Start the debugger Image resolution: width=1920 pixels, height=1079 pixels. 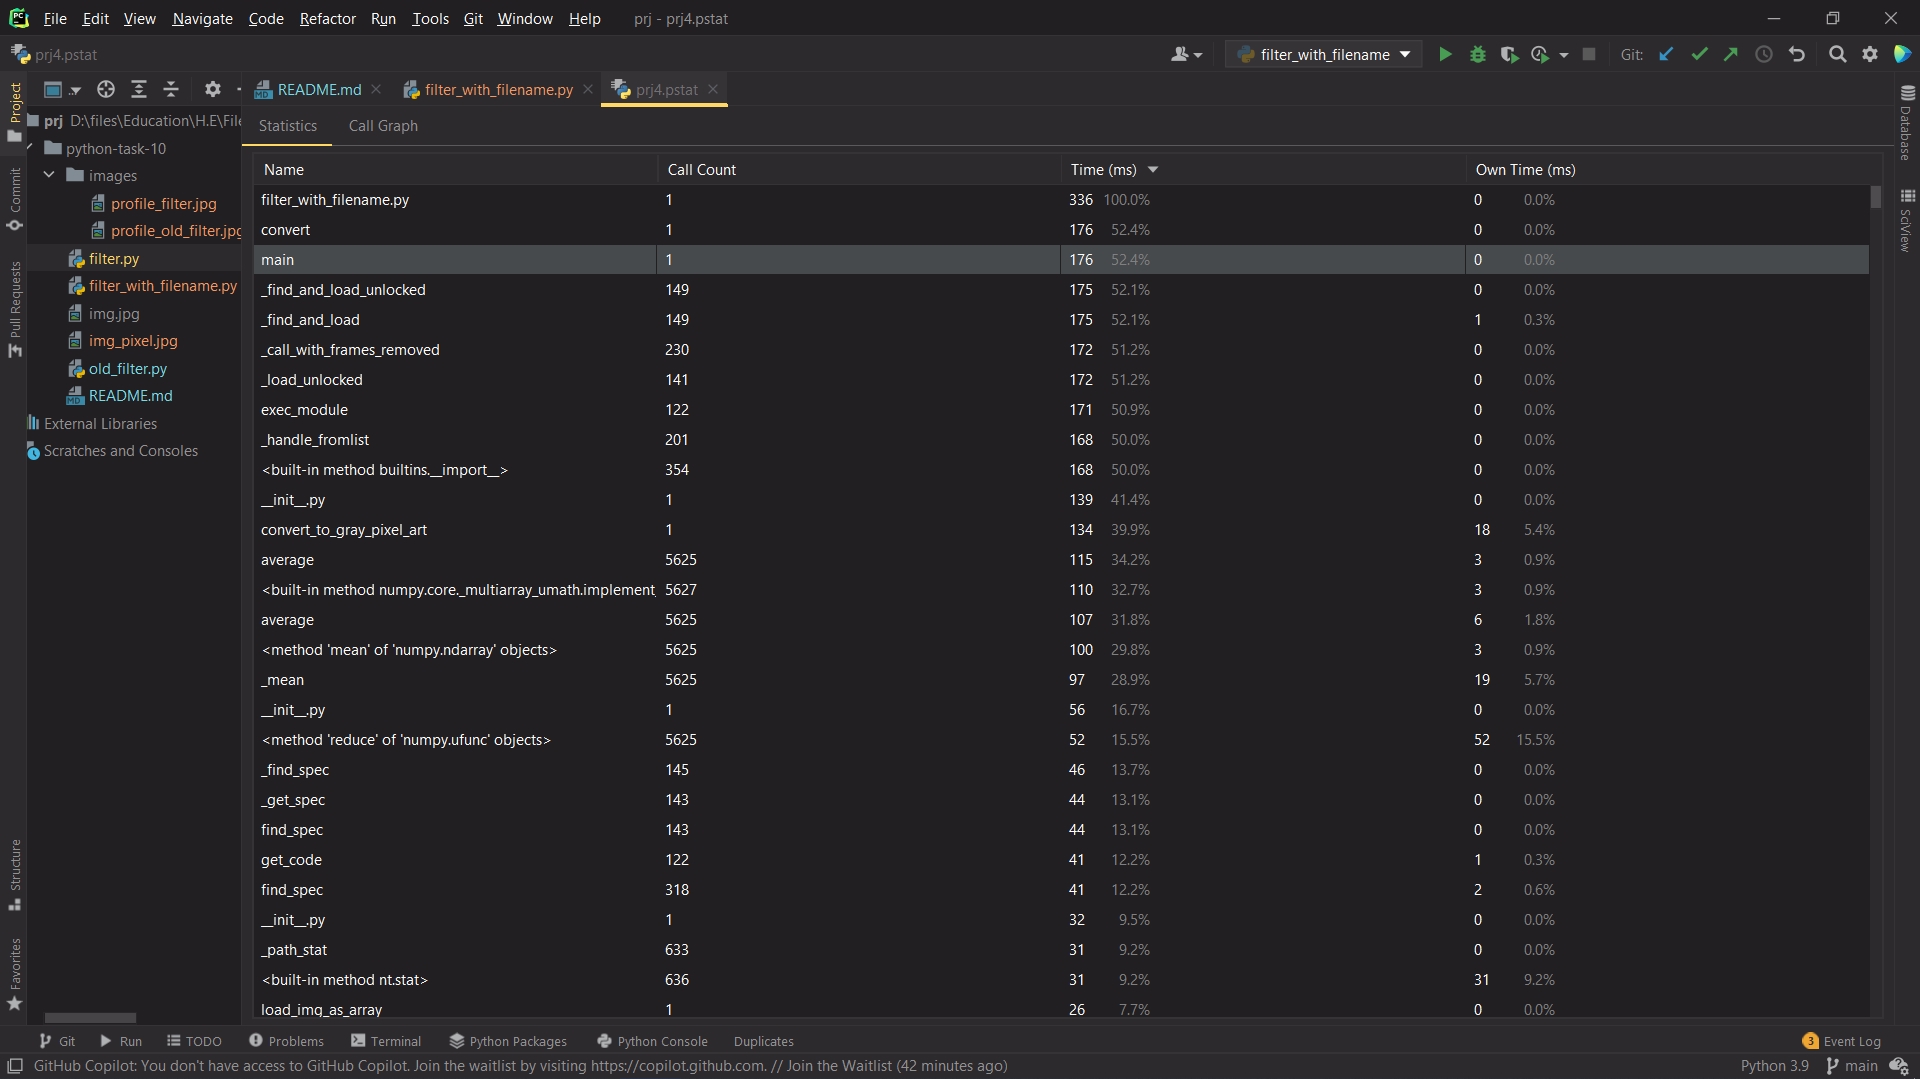pyautogui.click(x=1478, y=54)
